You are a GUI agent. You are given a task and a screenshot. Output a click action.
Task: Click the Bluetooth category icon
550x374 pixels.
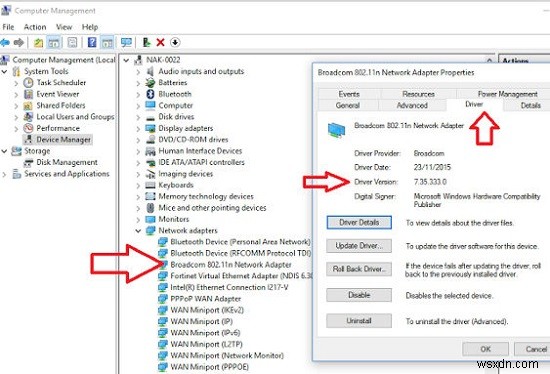coord(150,94)
